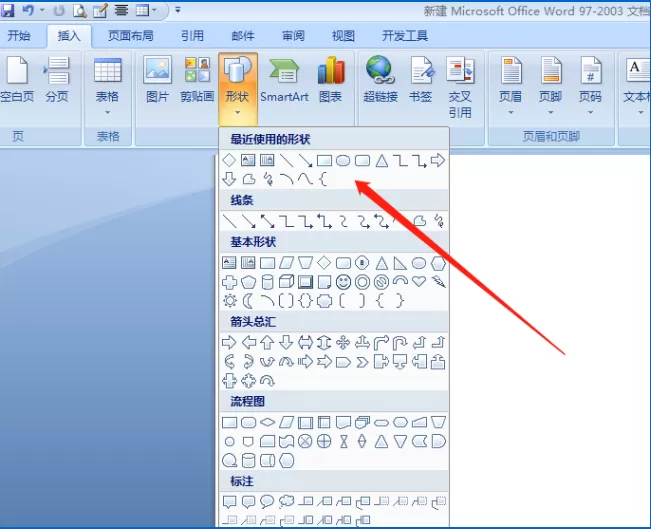This screenshot has height=529, width=651.
Task: Click the Save icon in quick access toolbar
Action: tap(8, 10)
